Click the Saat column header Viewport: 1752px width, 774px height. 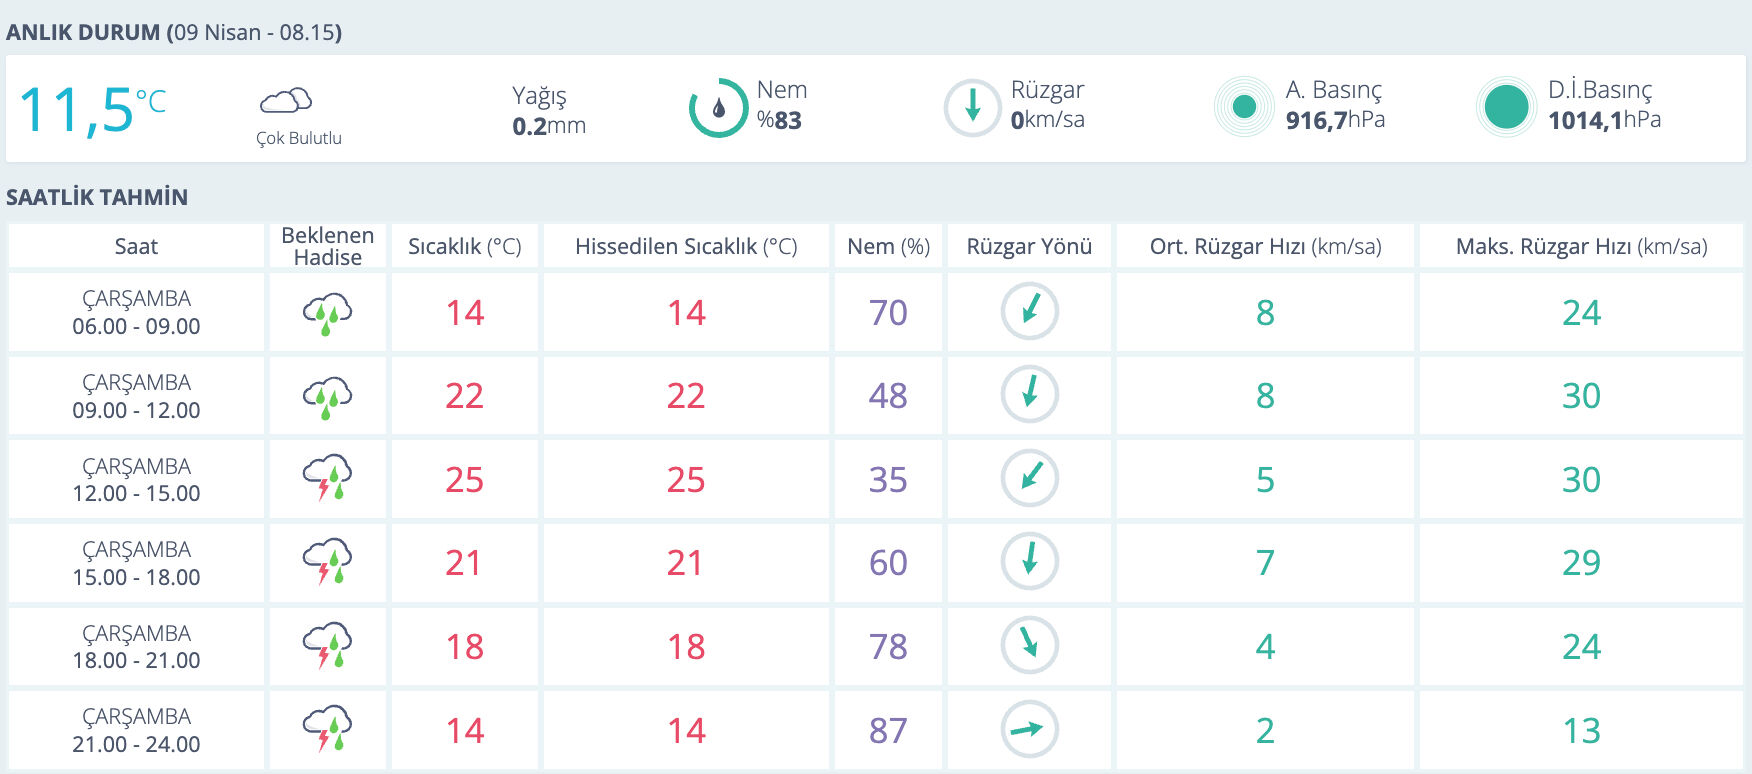tap(136, 246)
